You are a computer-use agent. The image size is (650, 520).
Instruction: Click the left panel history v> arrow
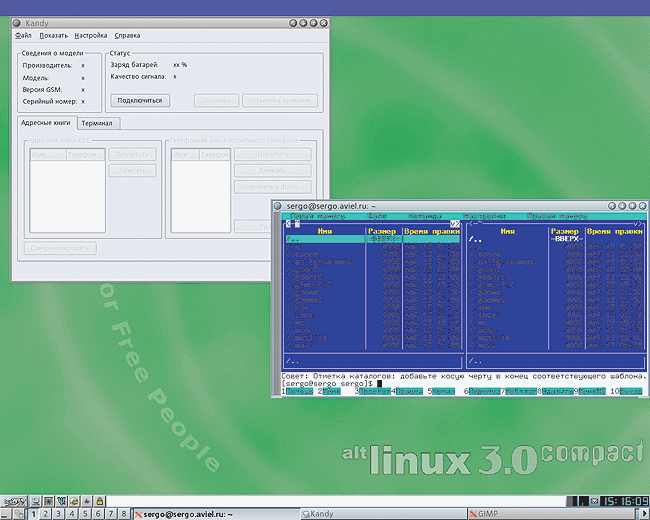pyautogui.click(x=455, y=224)
